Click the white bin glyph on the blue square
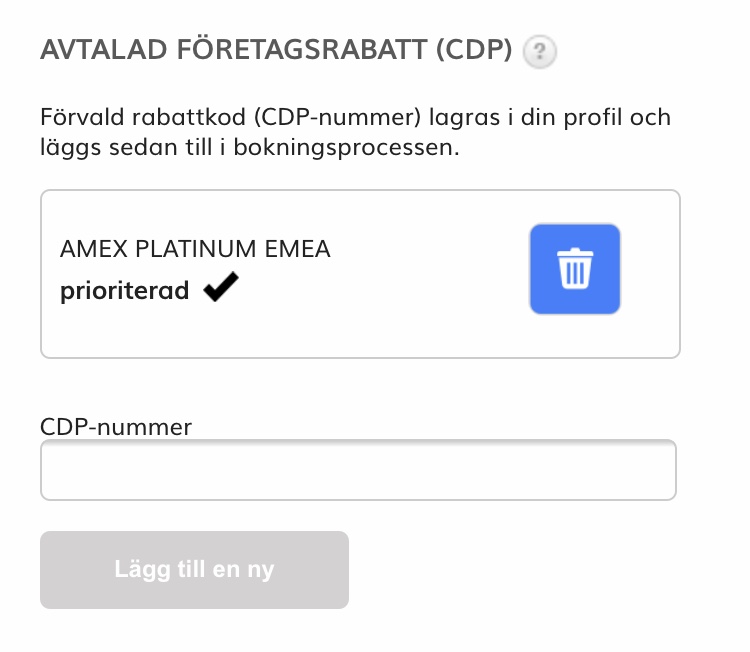Viewport: 750px width, 652px height. [x=575, y=270]
